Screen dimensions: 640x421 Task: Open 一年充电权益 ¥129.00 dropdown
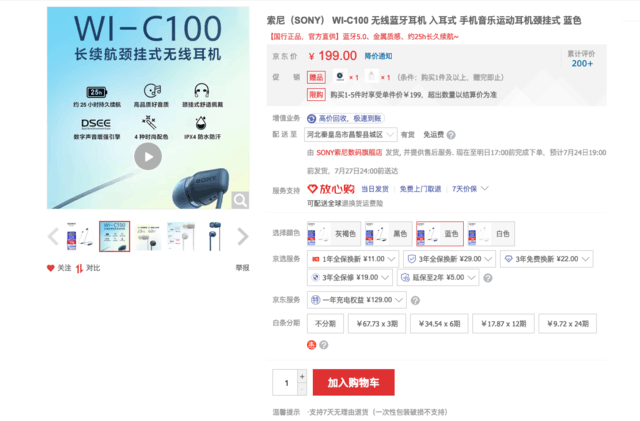point(357,300)
